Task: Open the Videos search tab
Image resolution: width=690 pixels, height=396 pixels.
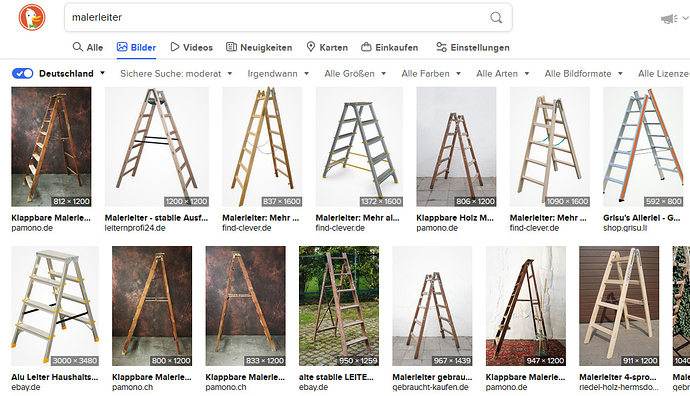Action: pos(191,48)
